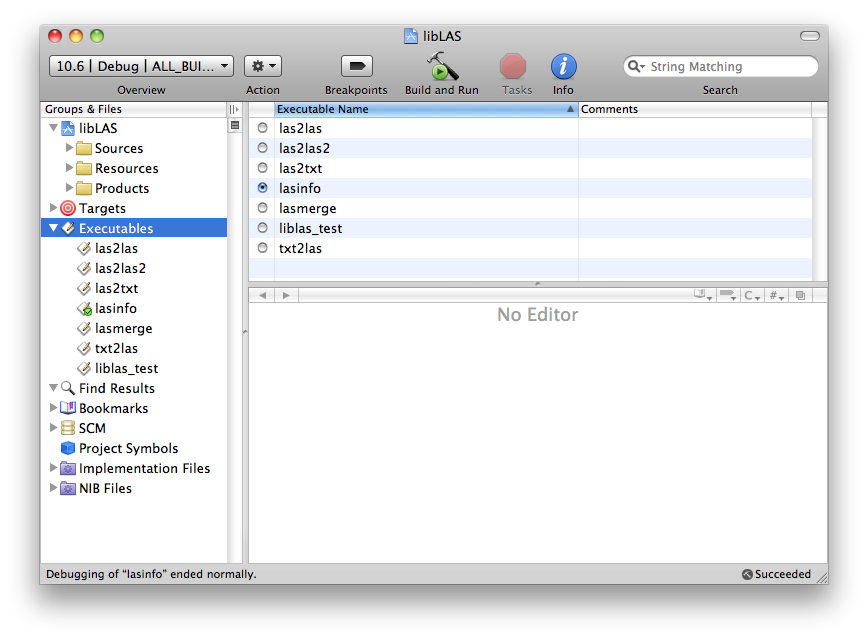Open the Overview build configuration dropdown
This screenshot has height=639, width=868.
pos(141,66)
